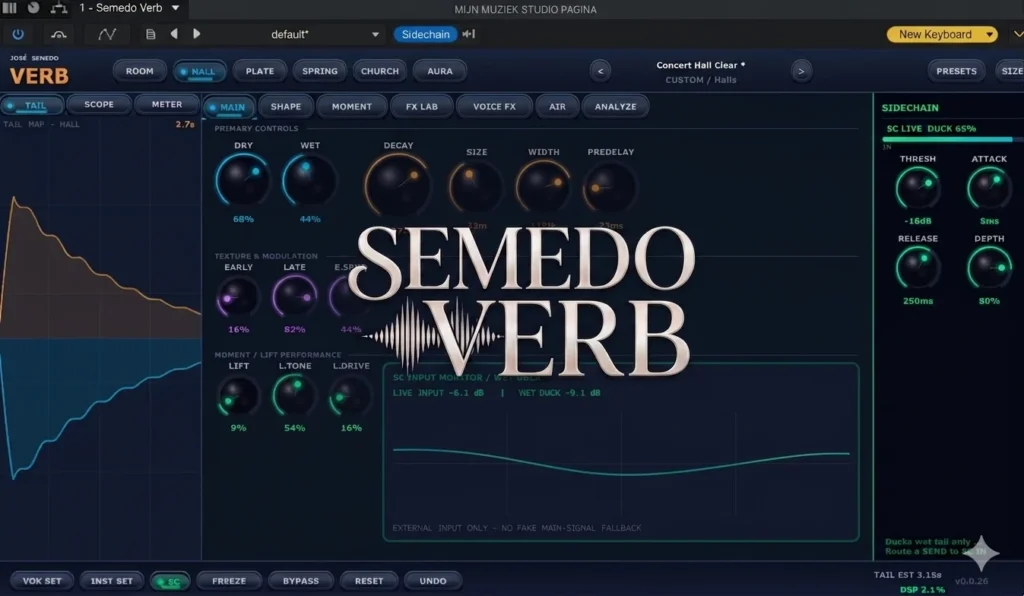Image resolution: width=1024 pixels, height=596 pixels.
Task: Click the bypass arc icon next to power
Action: click(59, 34)
